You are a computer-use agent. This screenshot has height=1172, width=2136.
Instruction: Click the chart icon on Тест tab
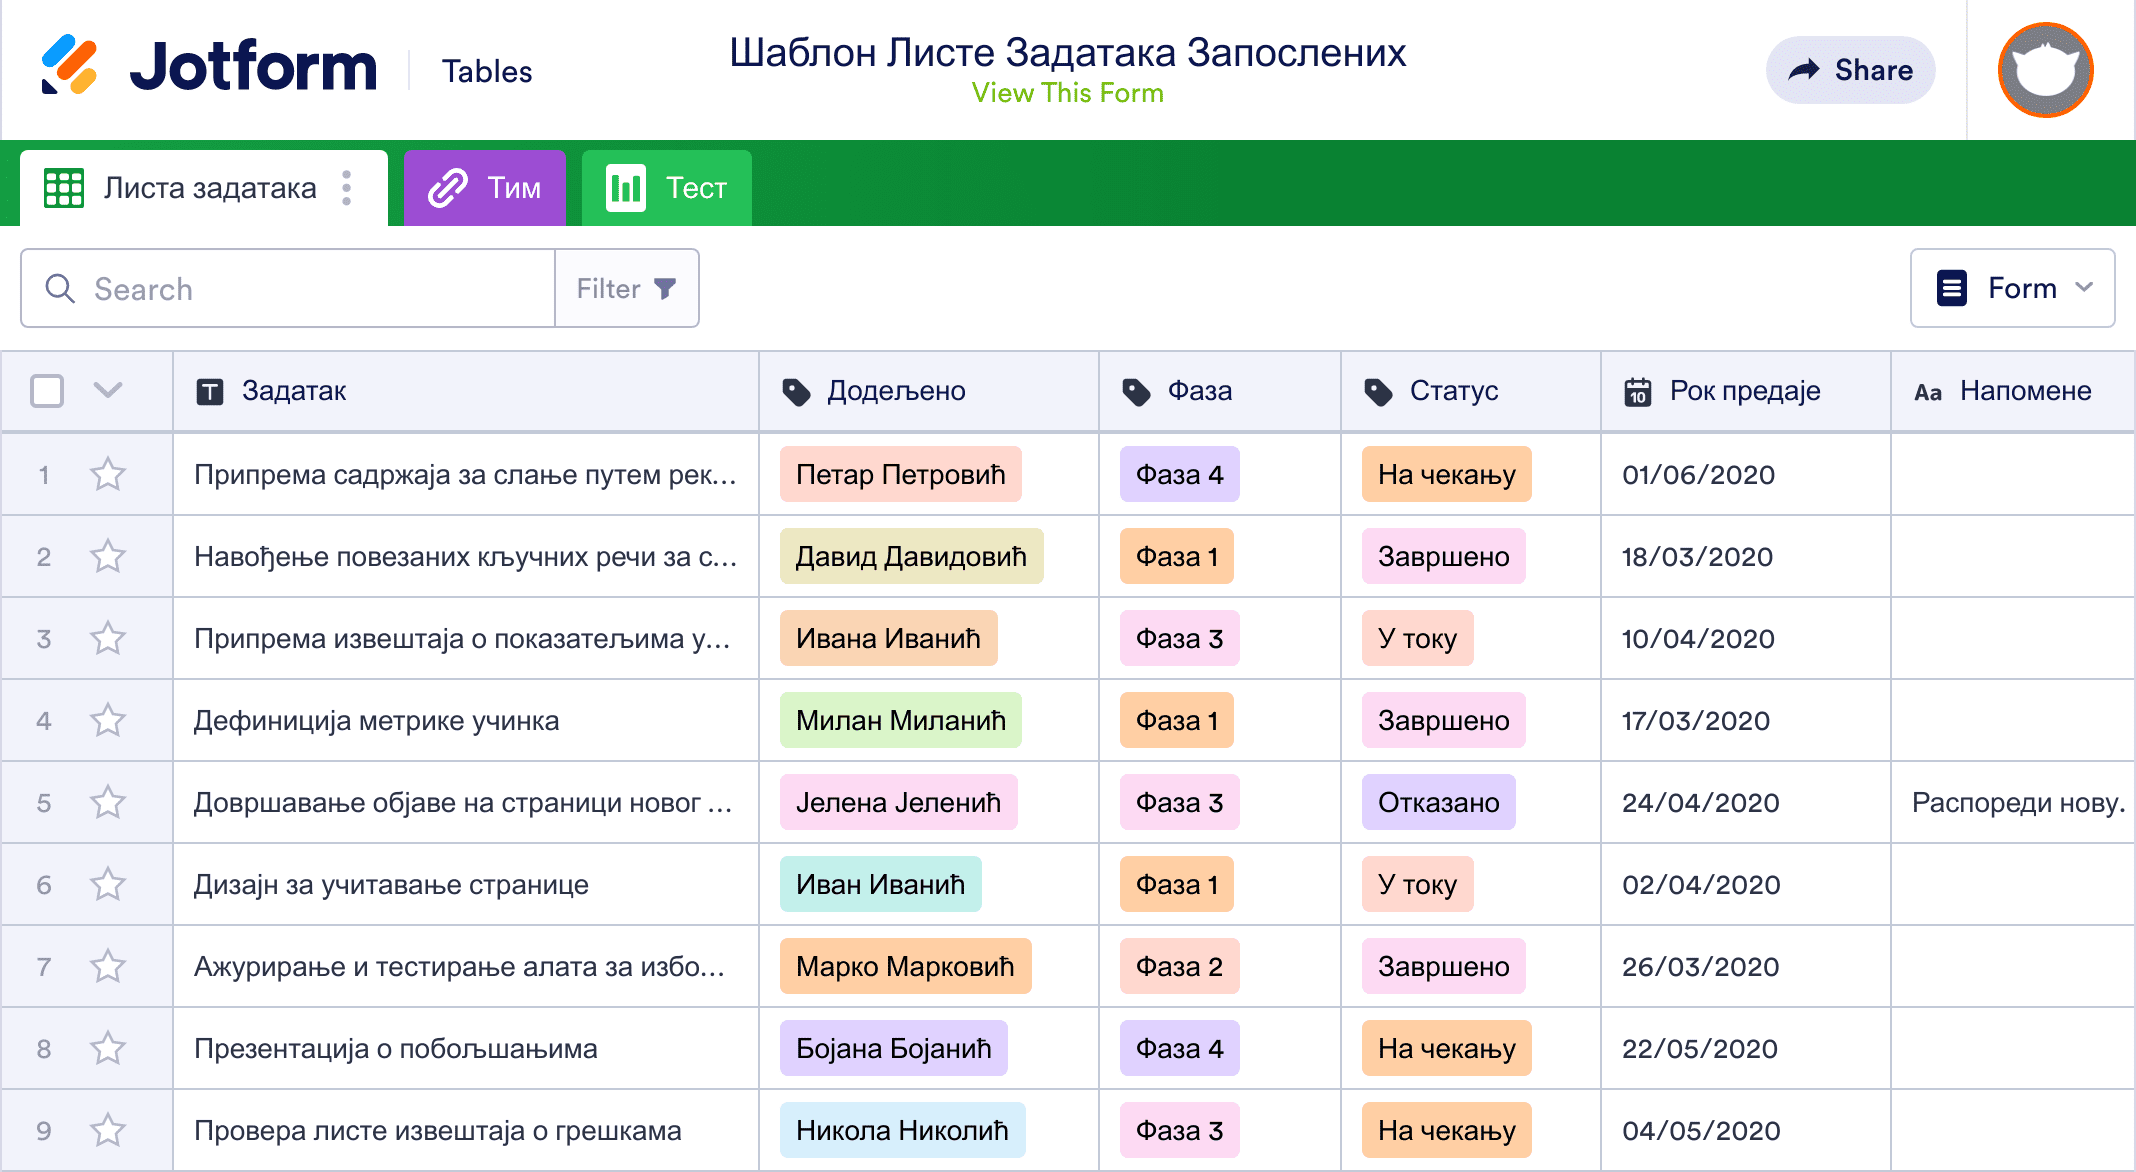(626, 188)
